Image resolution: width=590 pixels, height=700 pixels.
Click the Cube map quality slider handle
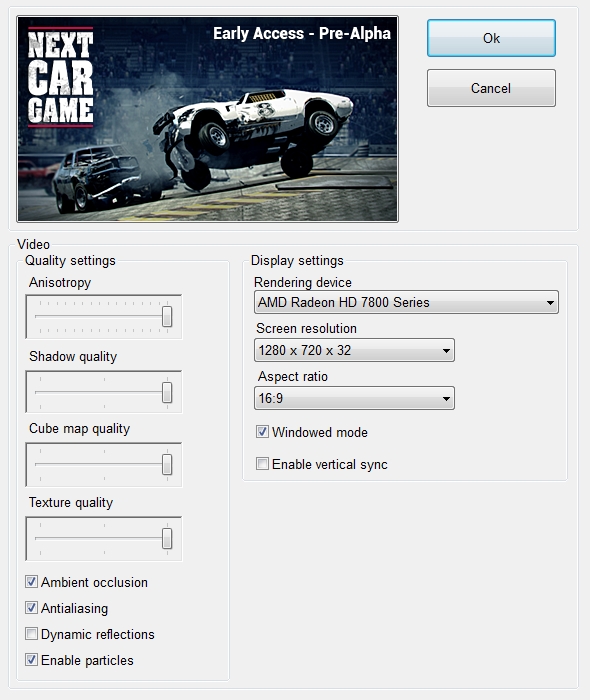(167, 464)
